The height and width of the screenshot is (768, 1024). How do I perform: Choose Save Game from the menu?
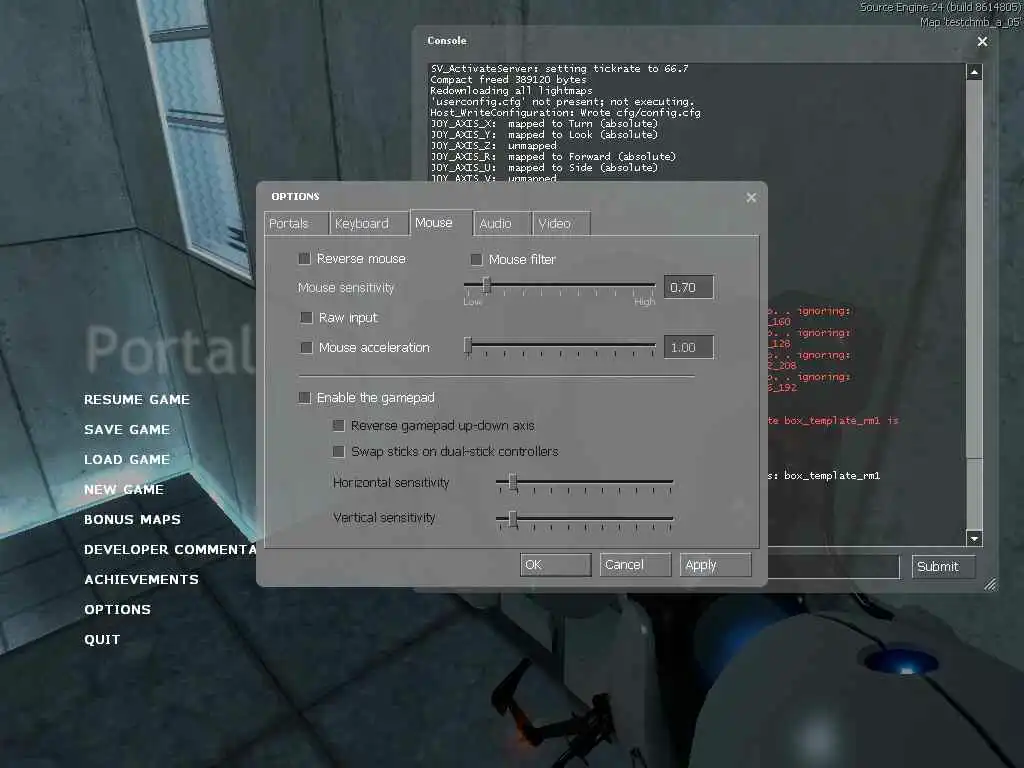point(127,430)
